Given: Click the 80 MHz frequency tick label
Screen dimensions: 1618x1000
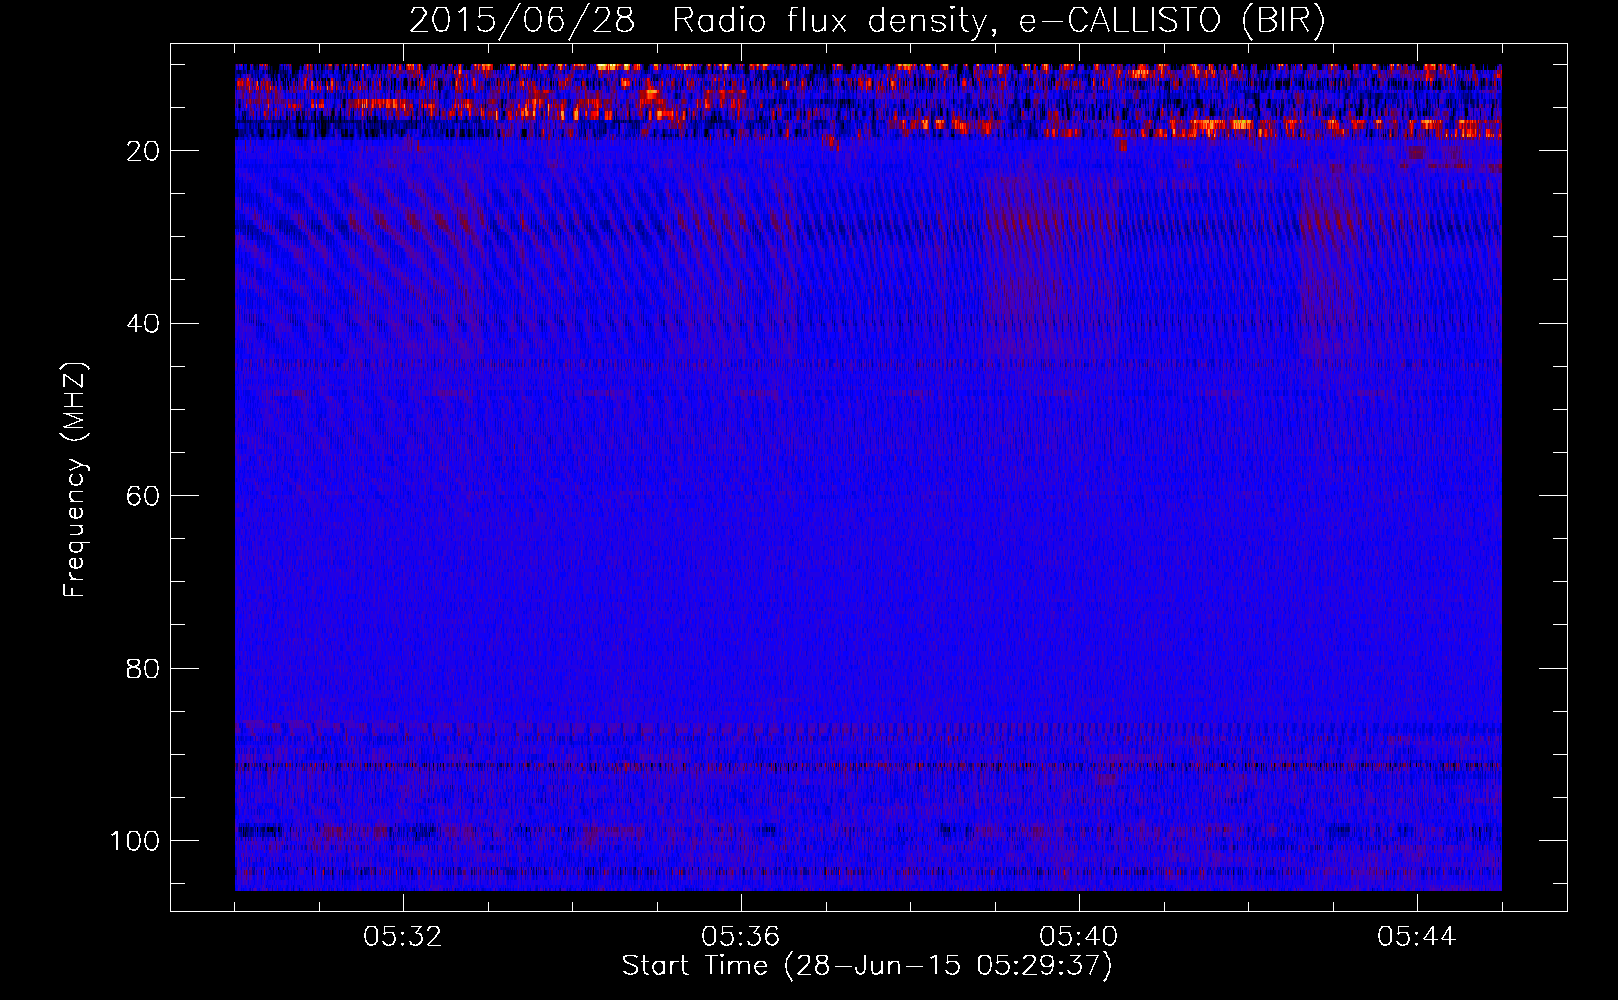Looking at the screenshot, I should (143, 669).
